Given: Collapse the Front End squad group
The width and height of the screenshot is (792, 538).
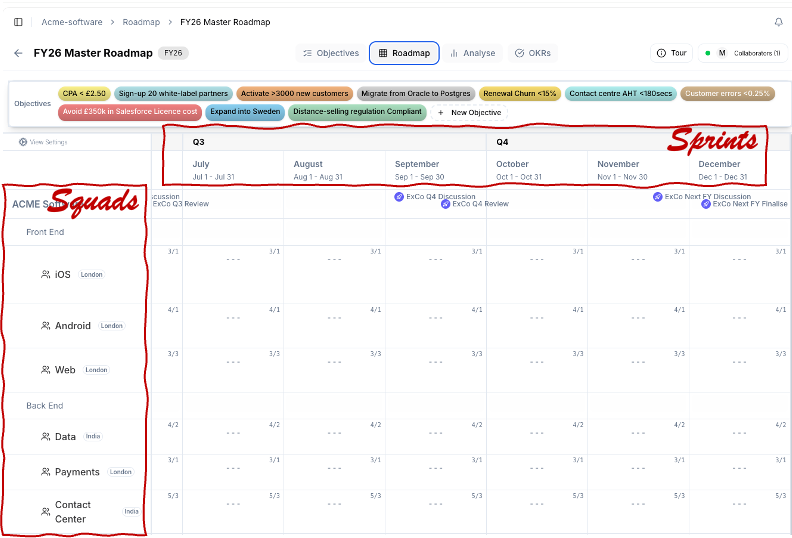Looking at the screenshot, I should click(x=45, y=232).
